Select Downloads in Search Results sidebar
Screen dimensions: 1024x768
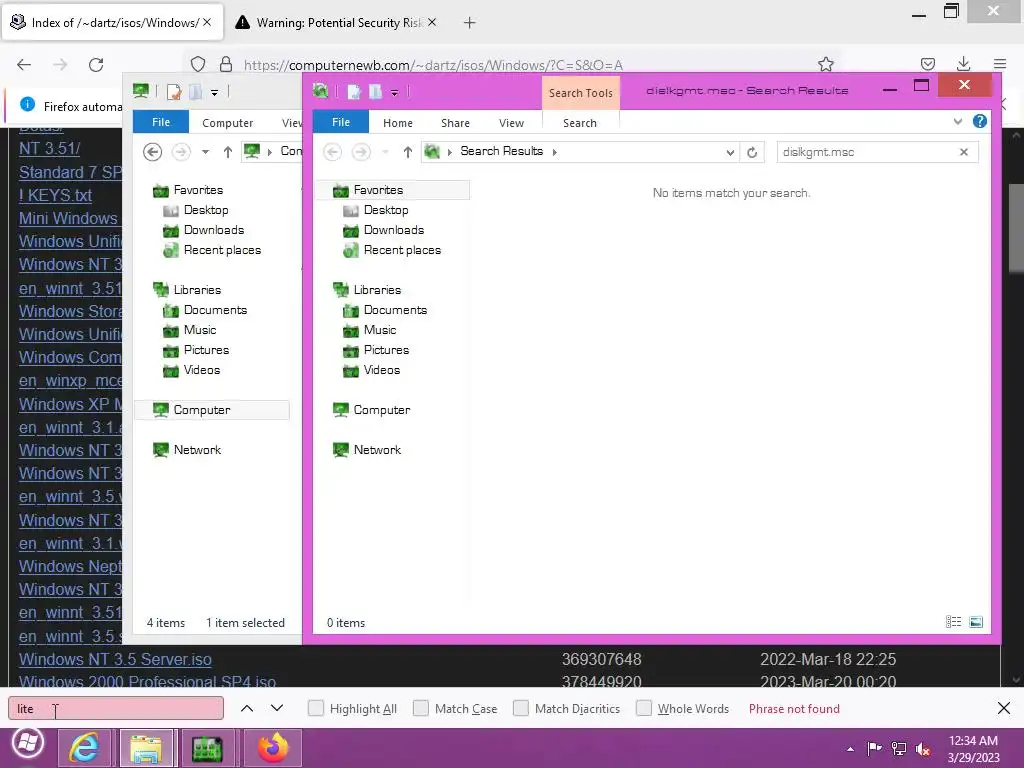click(394, 230)
